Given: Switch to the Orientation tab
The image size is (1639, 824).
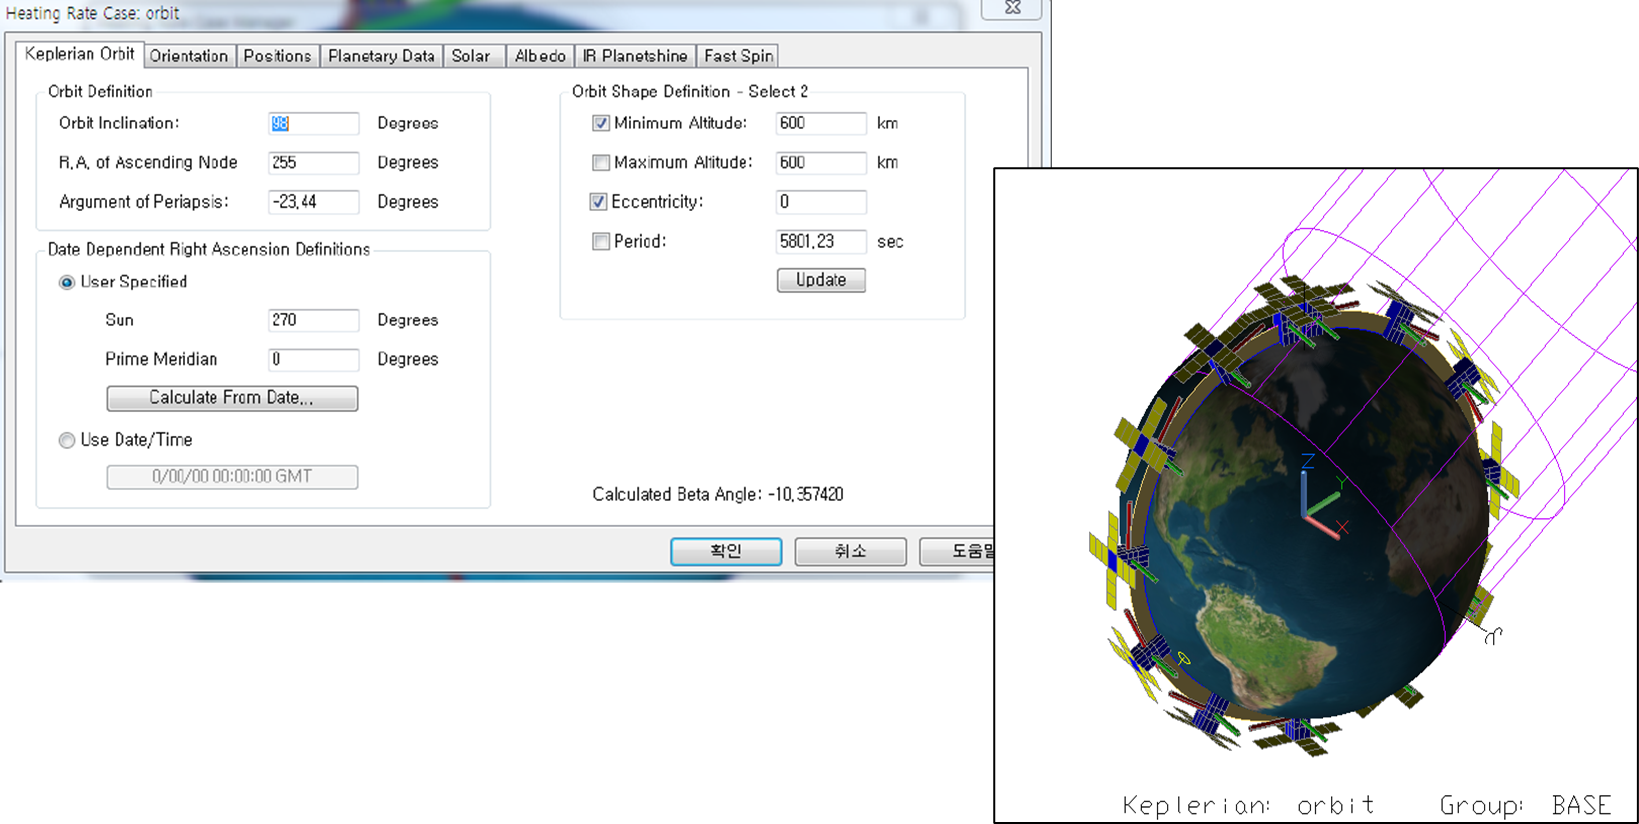Looking at the screenshot, I should (x=189, y=56).
